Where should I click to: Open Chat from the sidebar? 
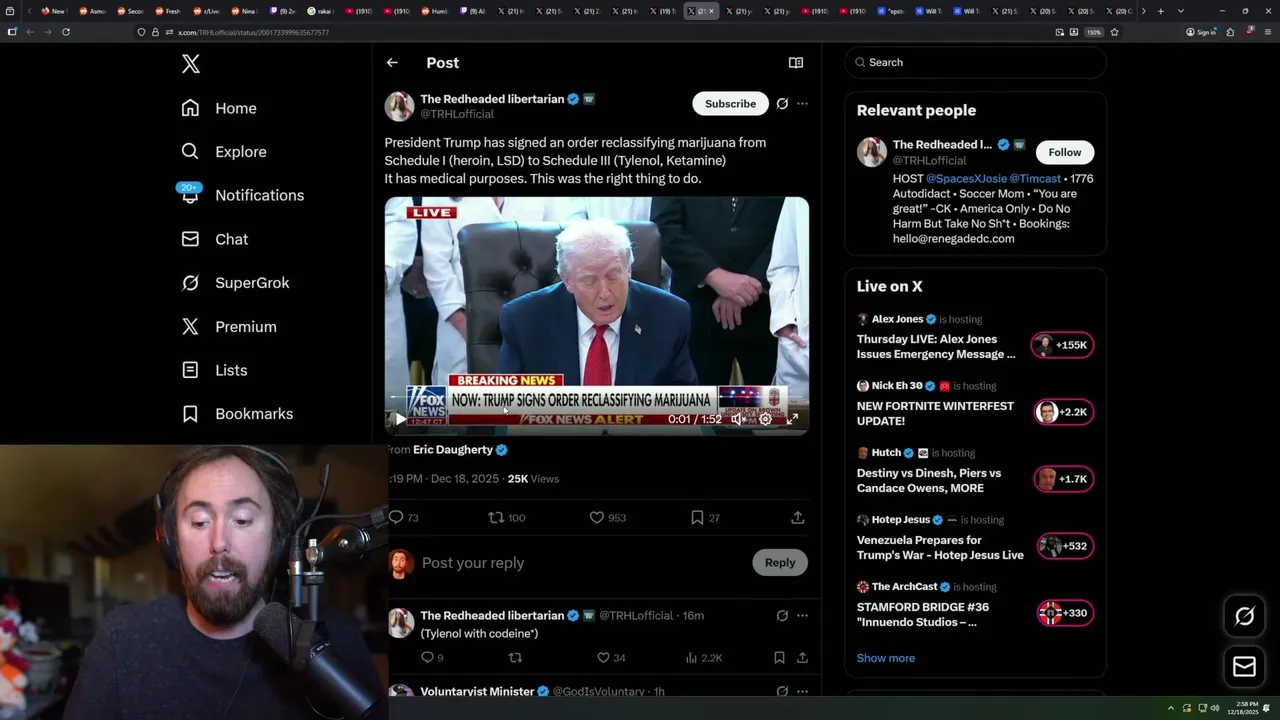click(215, 239)
